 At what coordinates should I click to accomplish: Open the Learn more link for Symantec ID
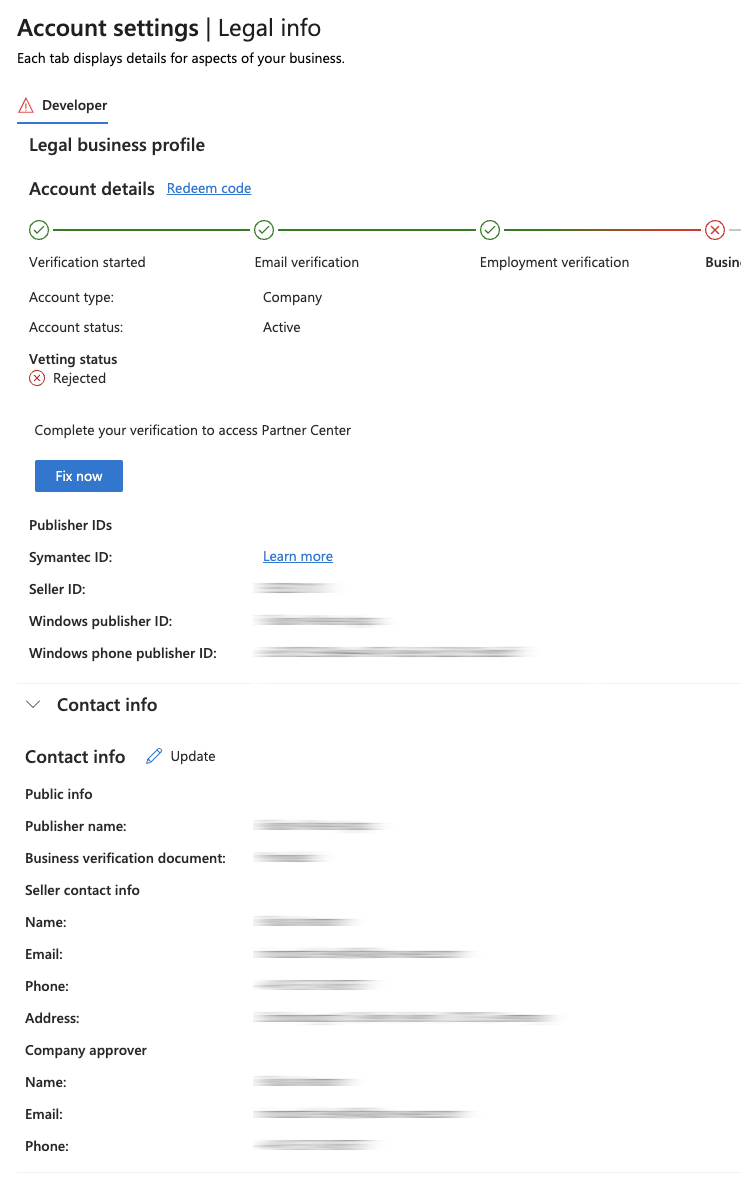(298, 556)
